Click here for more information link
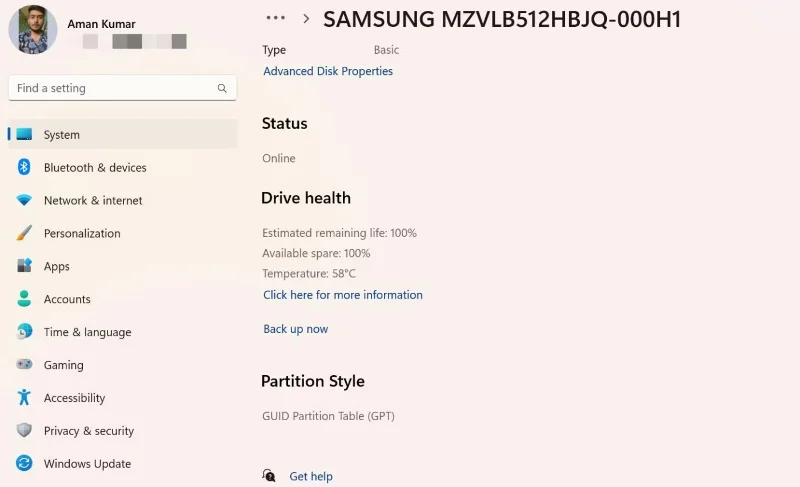The height and width of the screenshot is (487, 800). 343,295
